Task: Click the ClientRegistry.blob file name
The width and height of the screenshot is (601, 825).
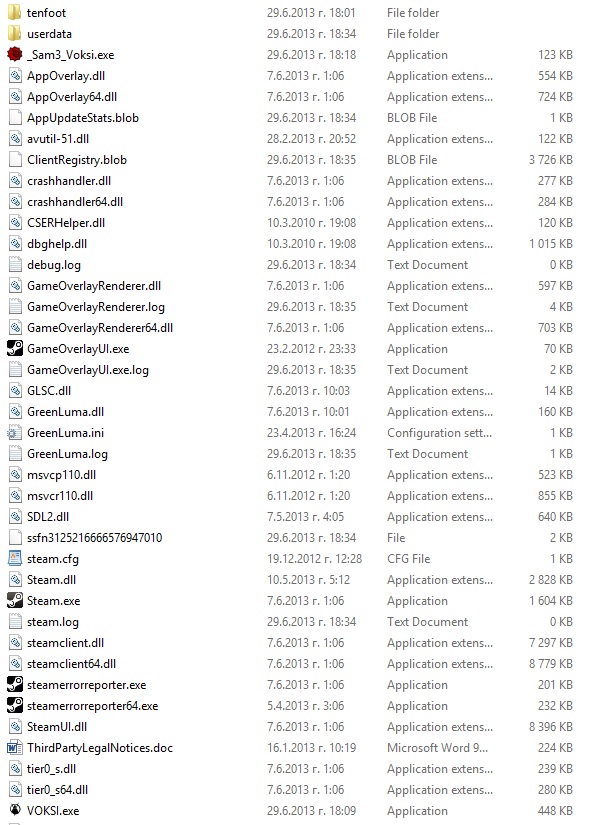Action: pyautogui.click(x=77, y=160)
